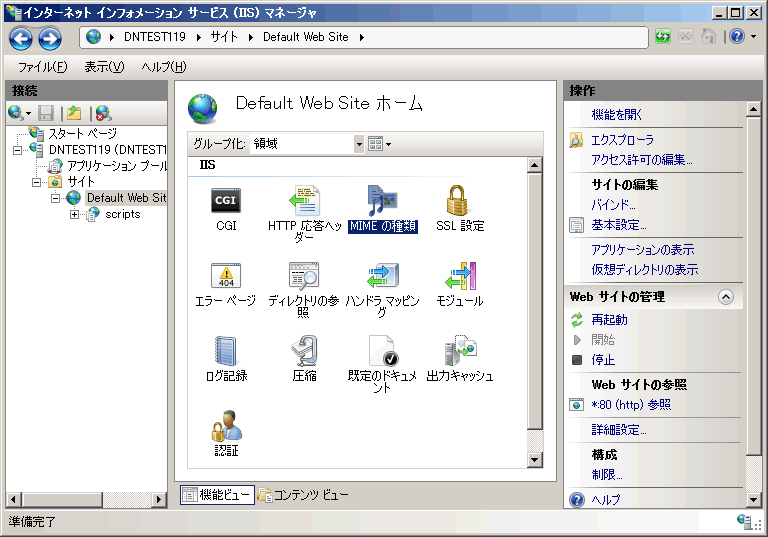
Task: Click the save disk icon in 接続 pane
Action: (46, 113)
